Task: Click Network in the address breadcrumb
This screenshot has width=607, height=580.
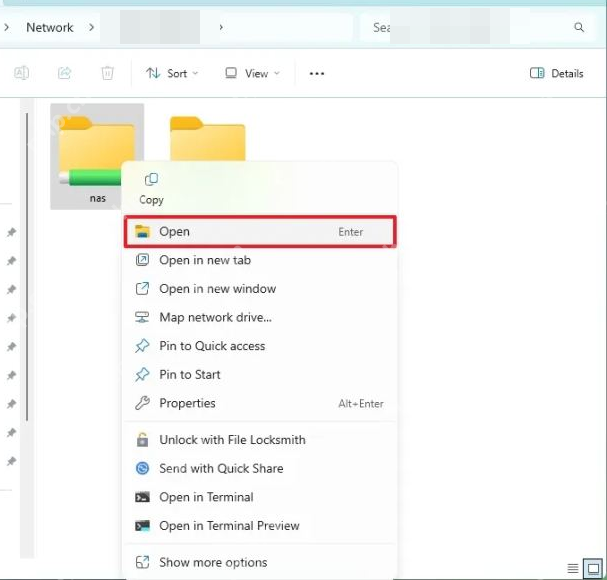Action: [x=50, y=27]
